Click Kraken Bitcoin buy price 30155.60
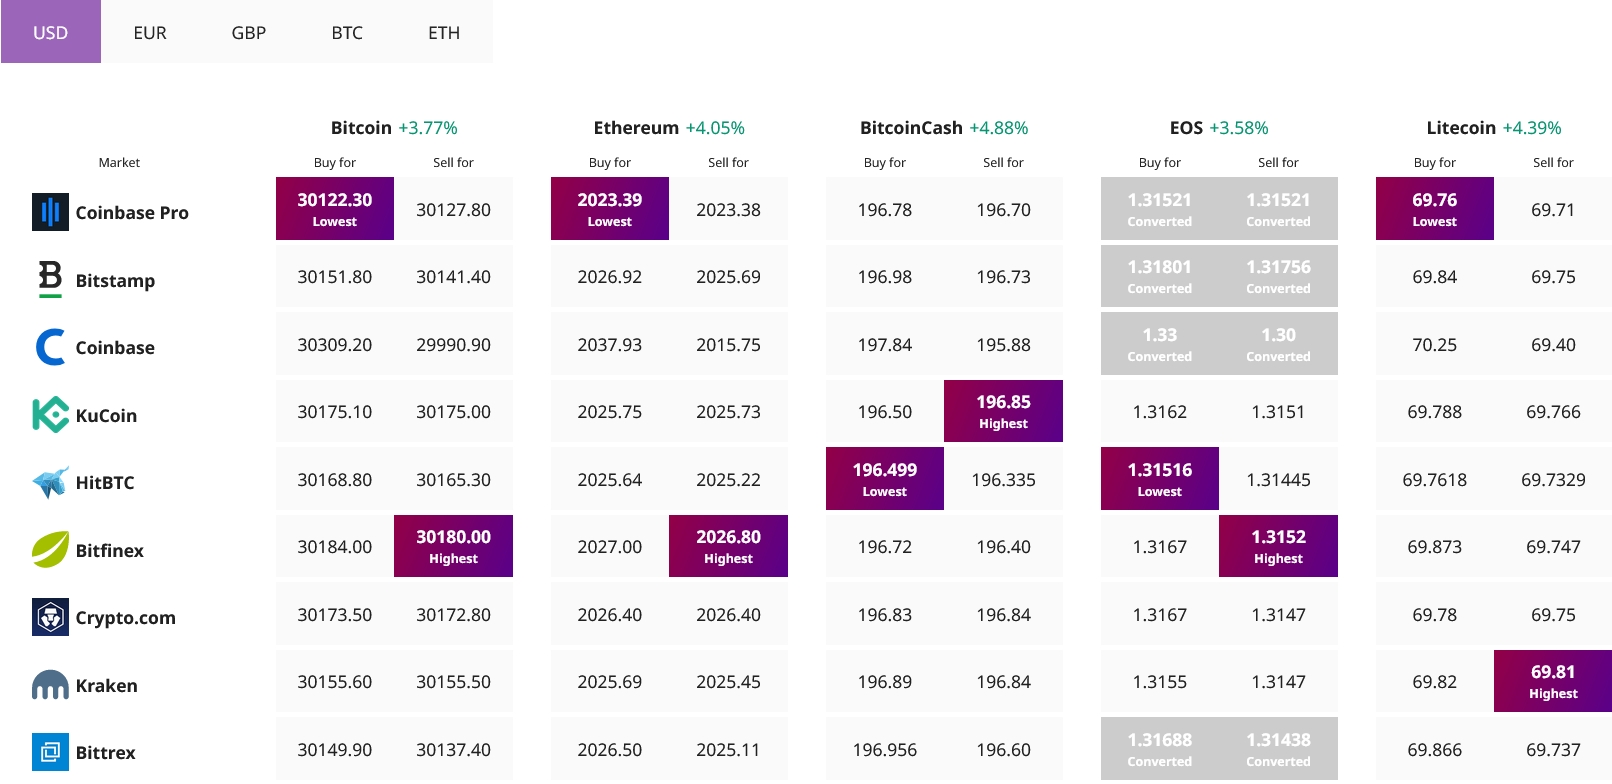Viewport: 1612px width, 784px height. [335, 681]
